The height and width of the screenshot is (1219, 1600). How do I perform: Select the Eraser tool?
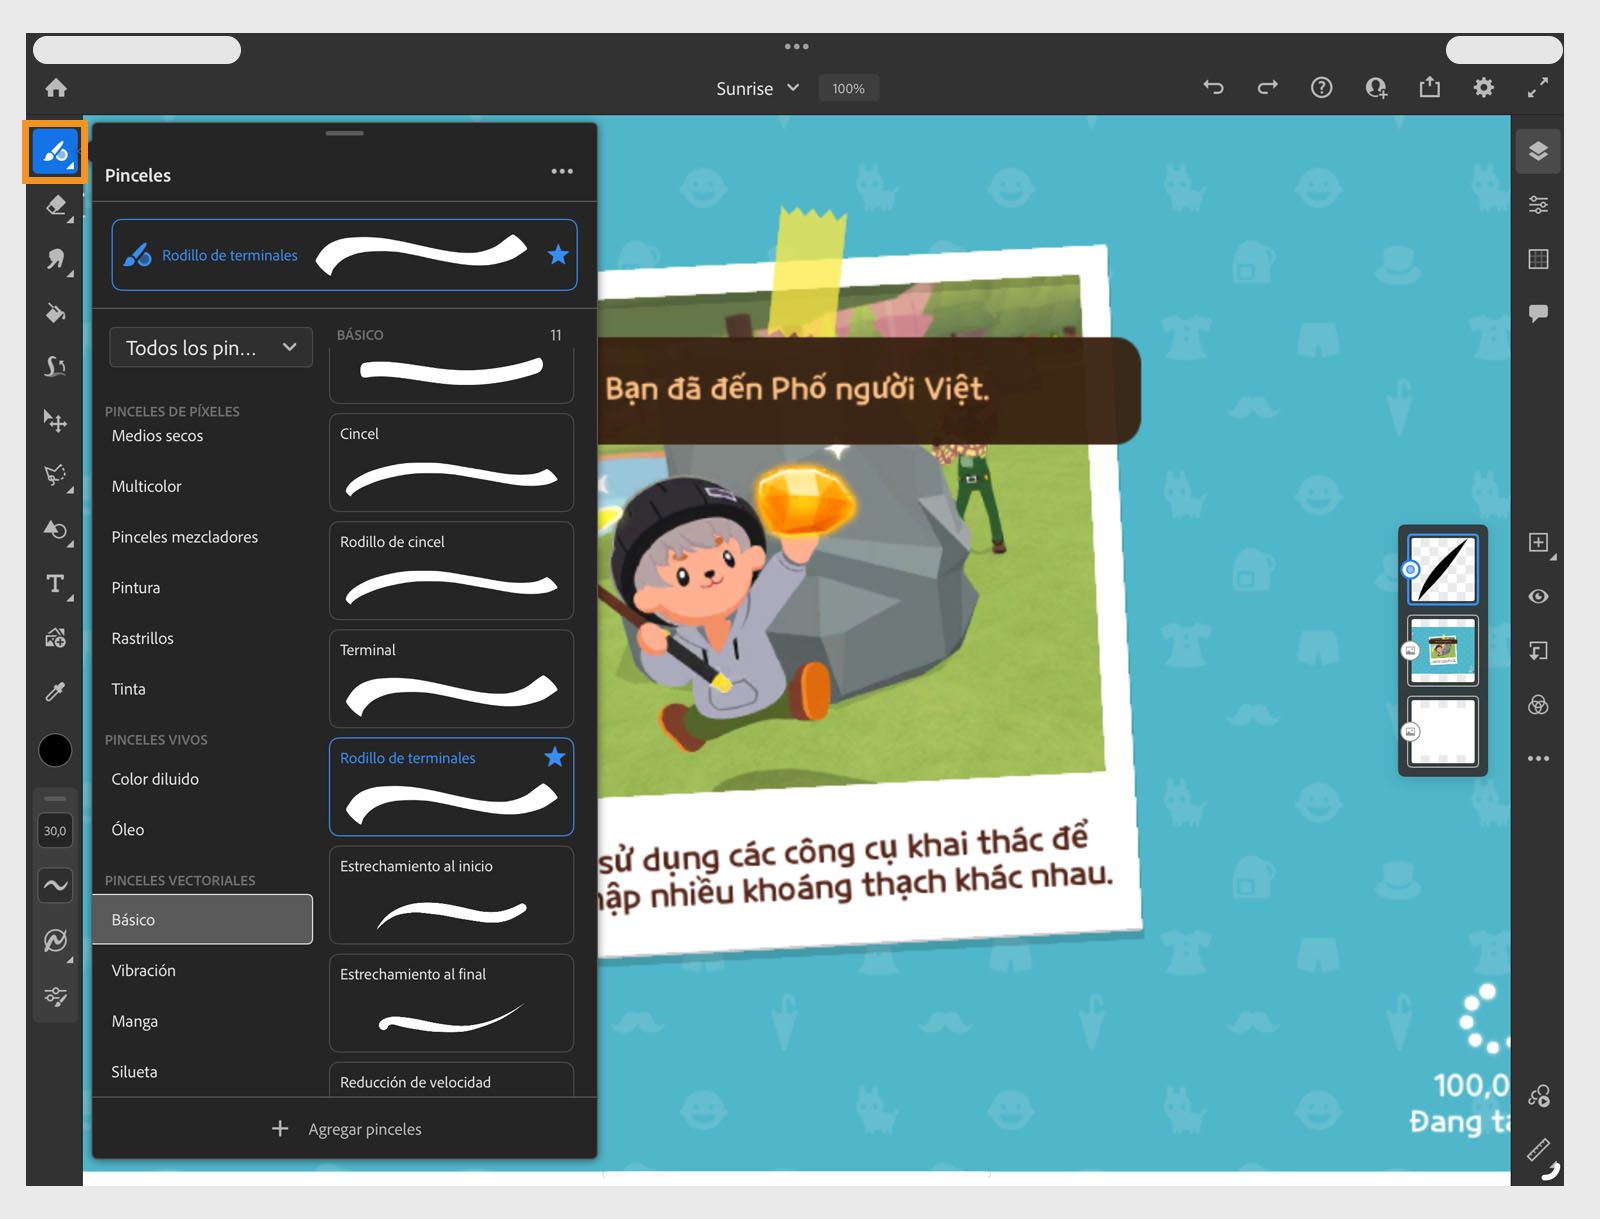[56, 206]
